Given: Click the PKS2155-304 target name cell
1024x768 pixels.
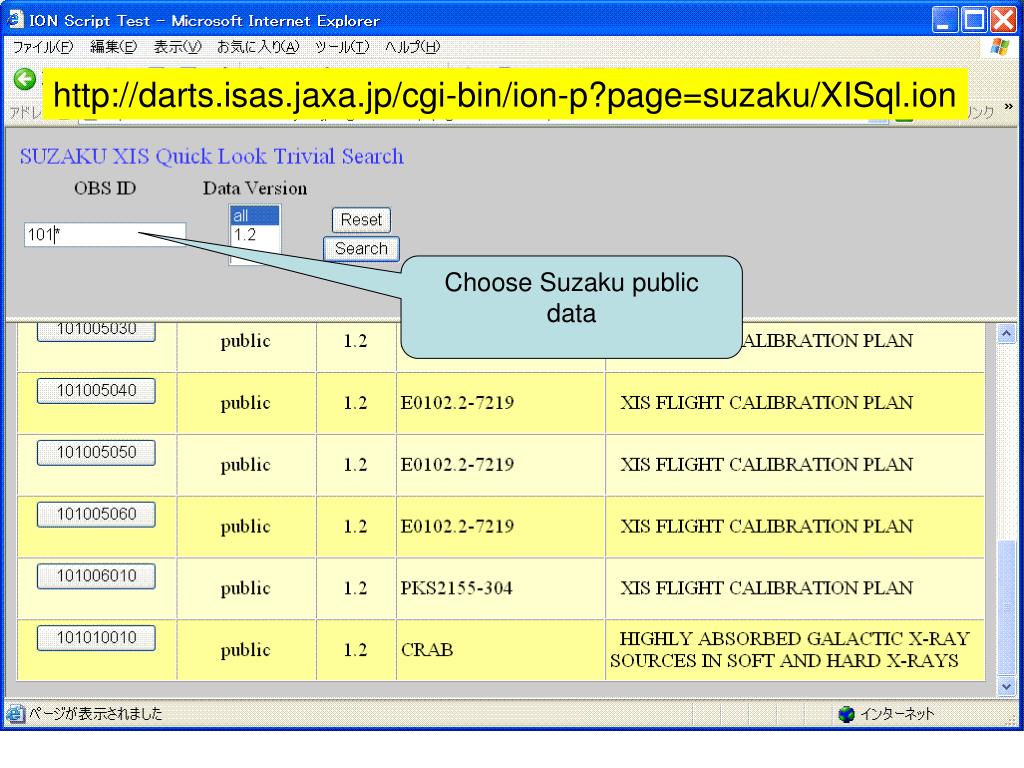Looking at the screenshot, I should (x=456, y=588).
